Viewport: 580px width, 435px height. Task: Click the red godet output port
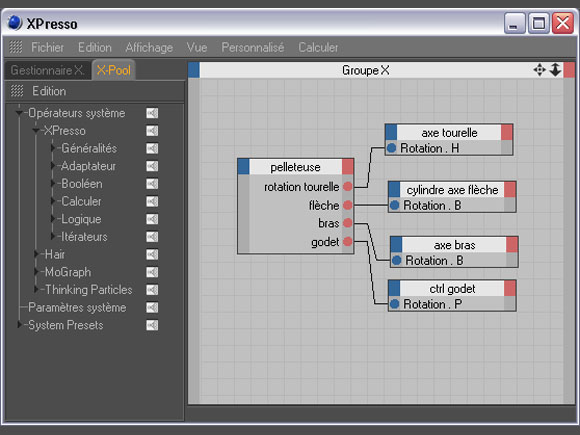coord(347,242)
